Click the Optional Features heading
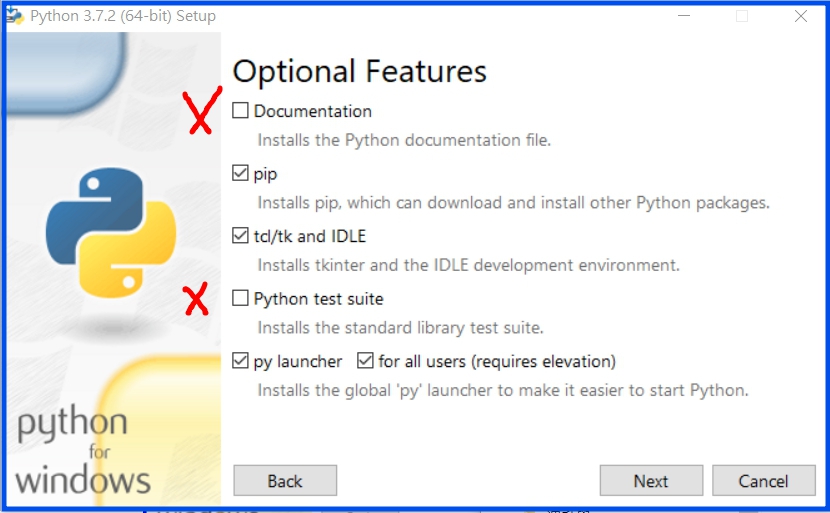 (359, 71)
